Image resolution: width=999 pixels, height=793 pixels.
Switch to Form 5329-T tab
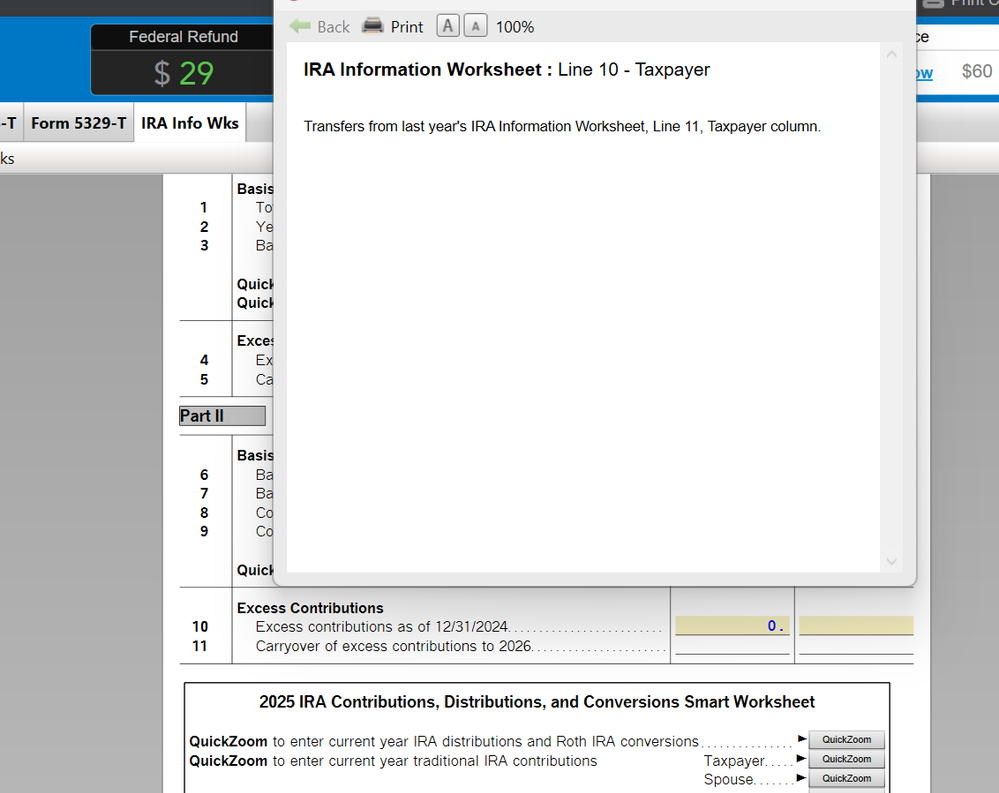click(78, 123)
